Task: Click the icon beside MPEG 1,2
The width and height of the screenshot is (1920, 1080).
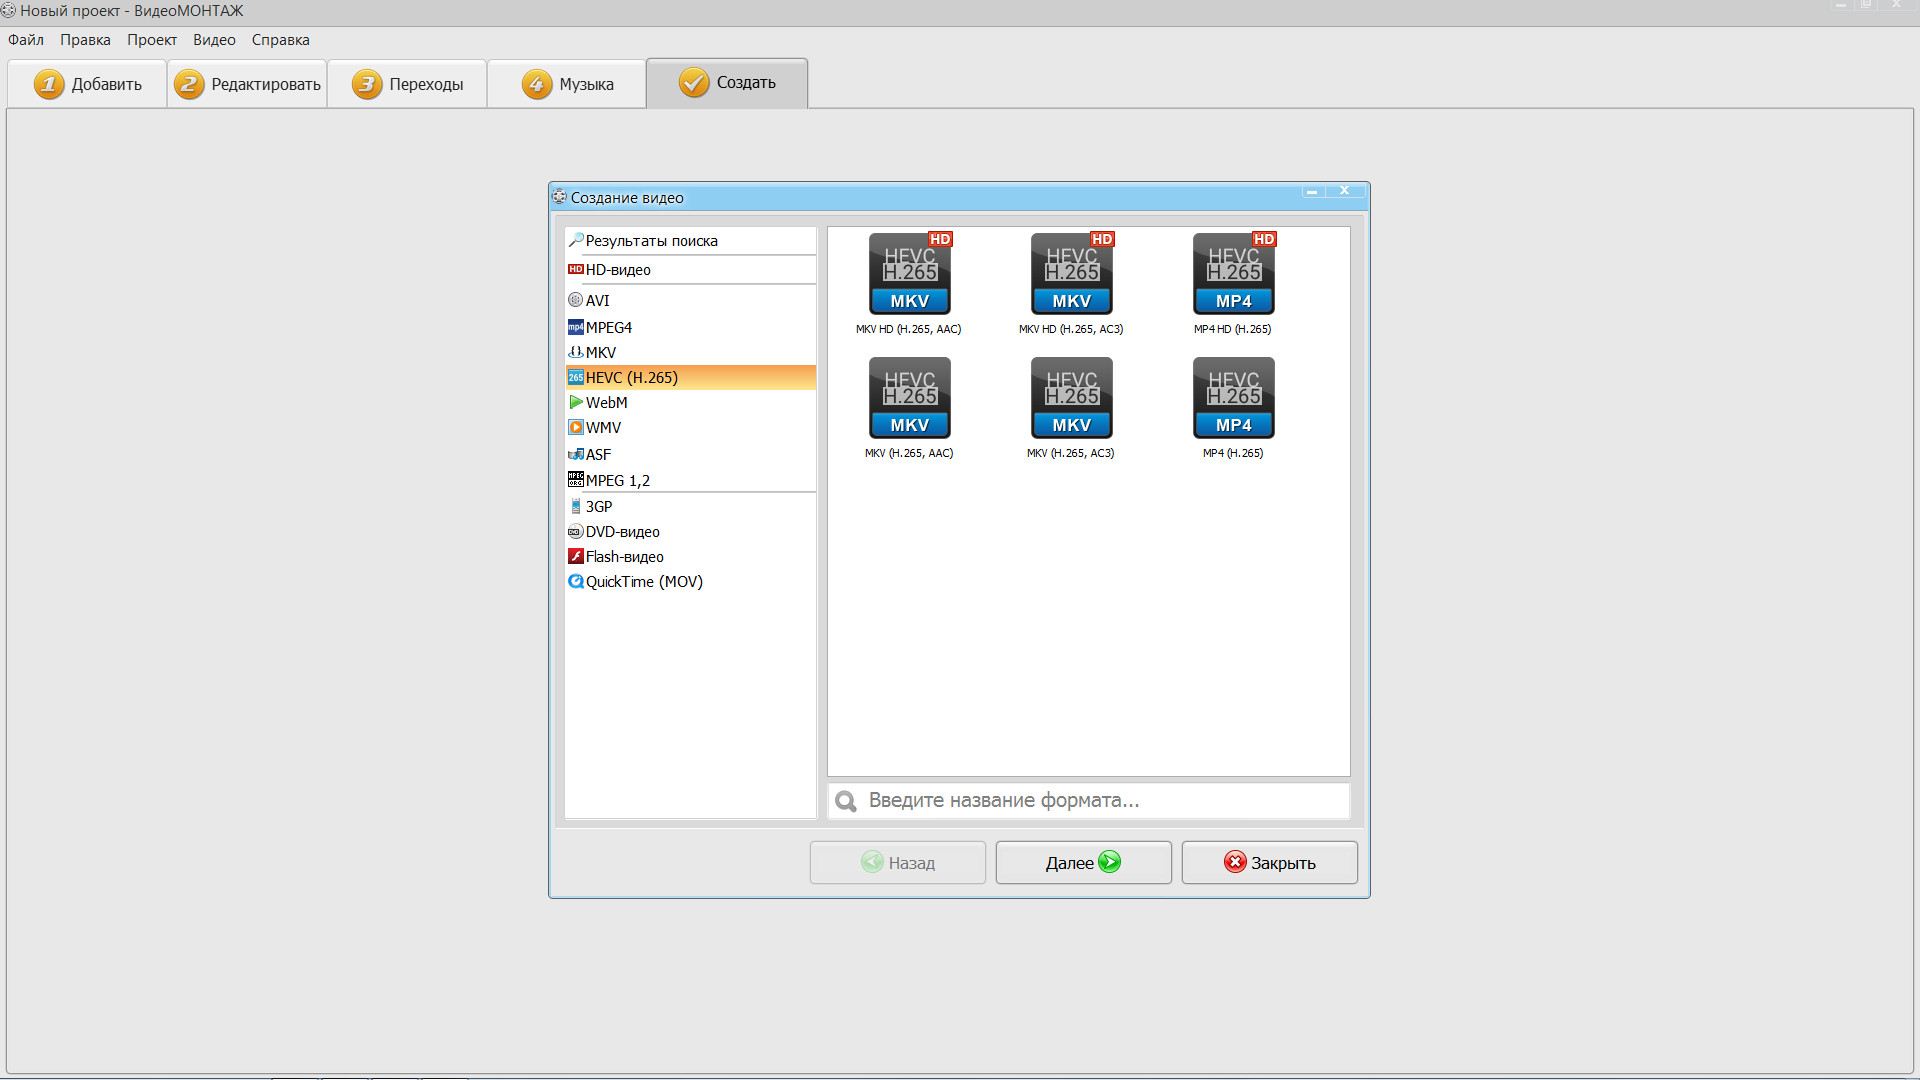Action: (576, 479)
